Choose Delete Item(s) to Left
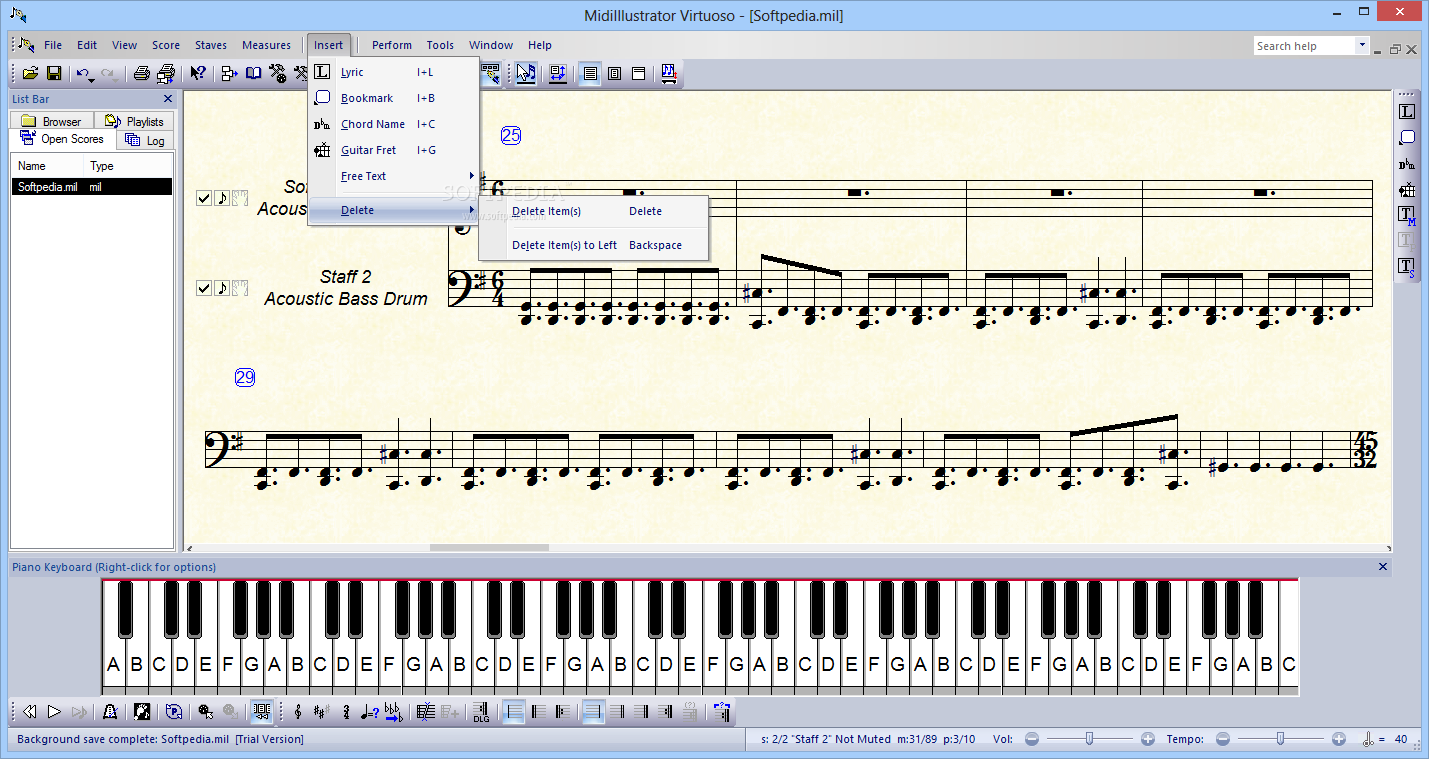 593,245
